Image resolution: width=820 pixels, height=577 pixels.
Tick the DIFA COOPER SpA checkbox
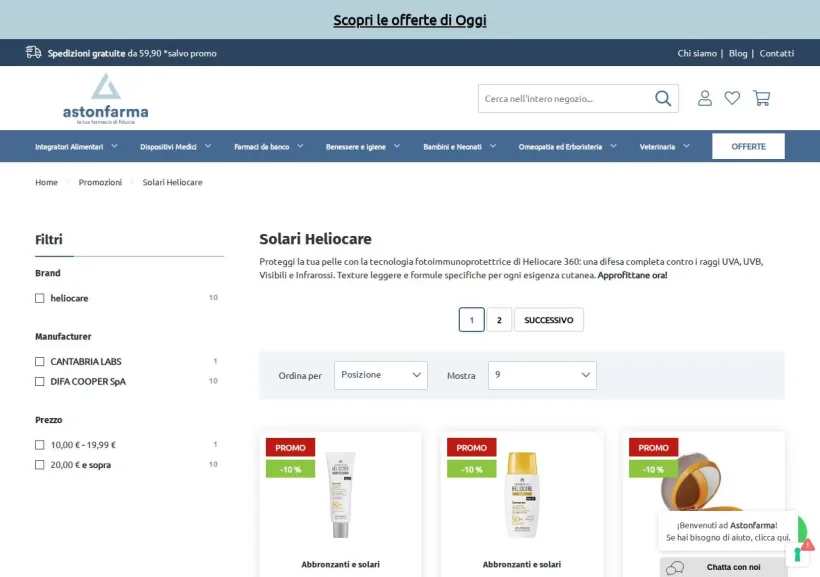(x=40, y=381)
